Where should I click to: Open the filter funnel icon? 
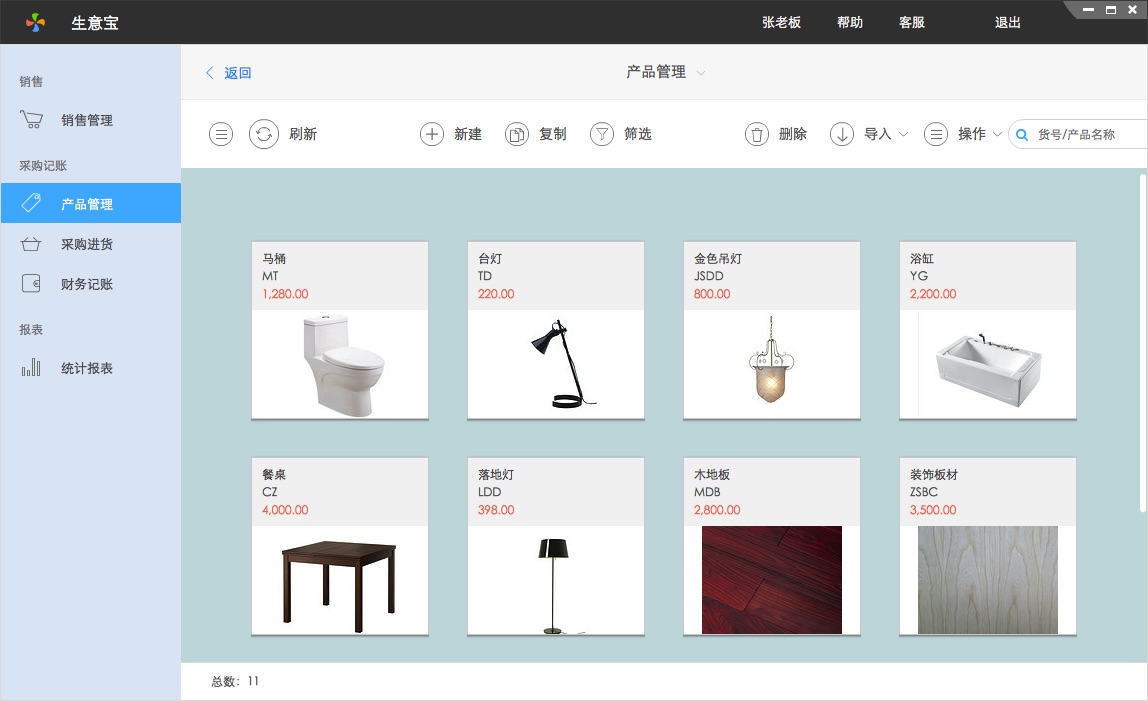pos(601,134)
